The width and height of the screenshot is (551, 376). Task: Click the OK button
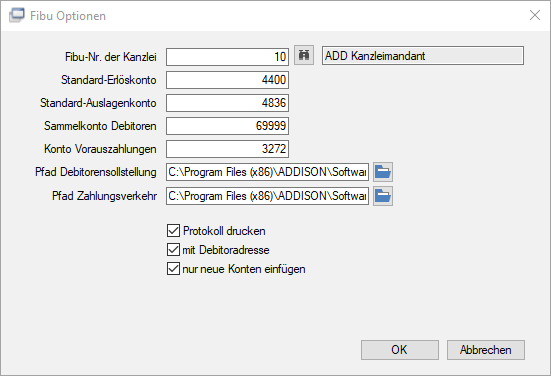pyautogui.click(x=400, y=350)
